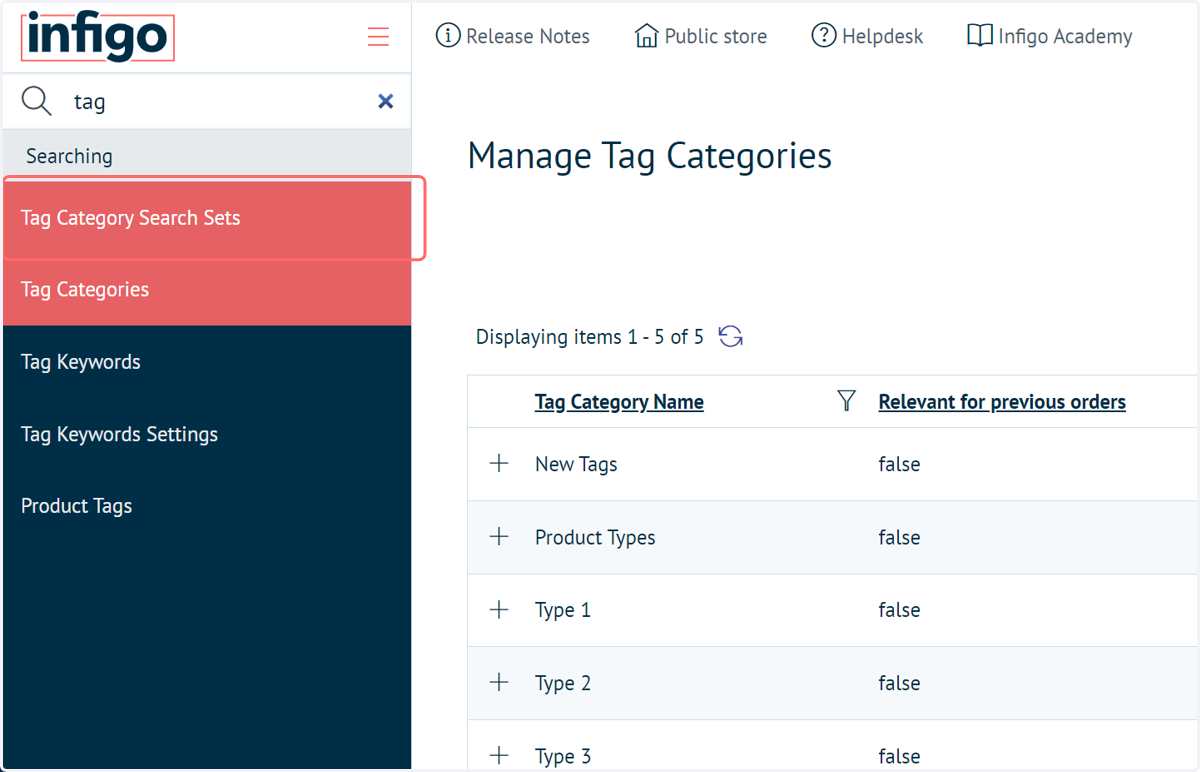Click the Public store house icon
This screenshot has width=1200, height=772.
tap(647, 36)
